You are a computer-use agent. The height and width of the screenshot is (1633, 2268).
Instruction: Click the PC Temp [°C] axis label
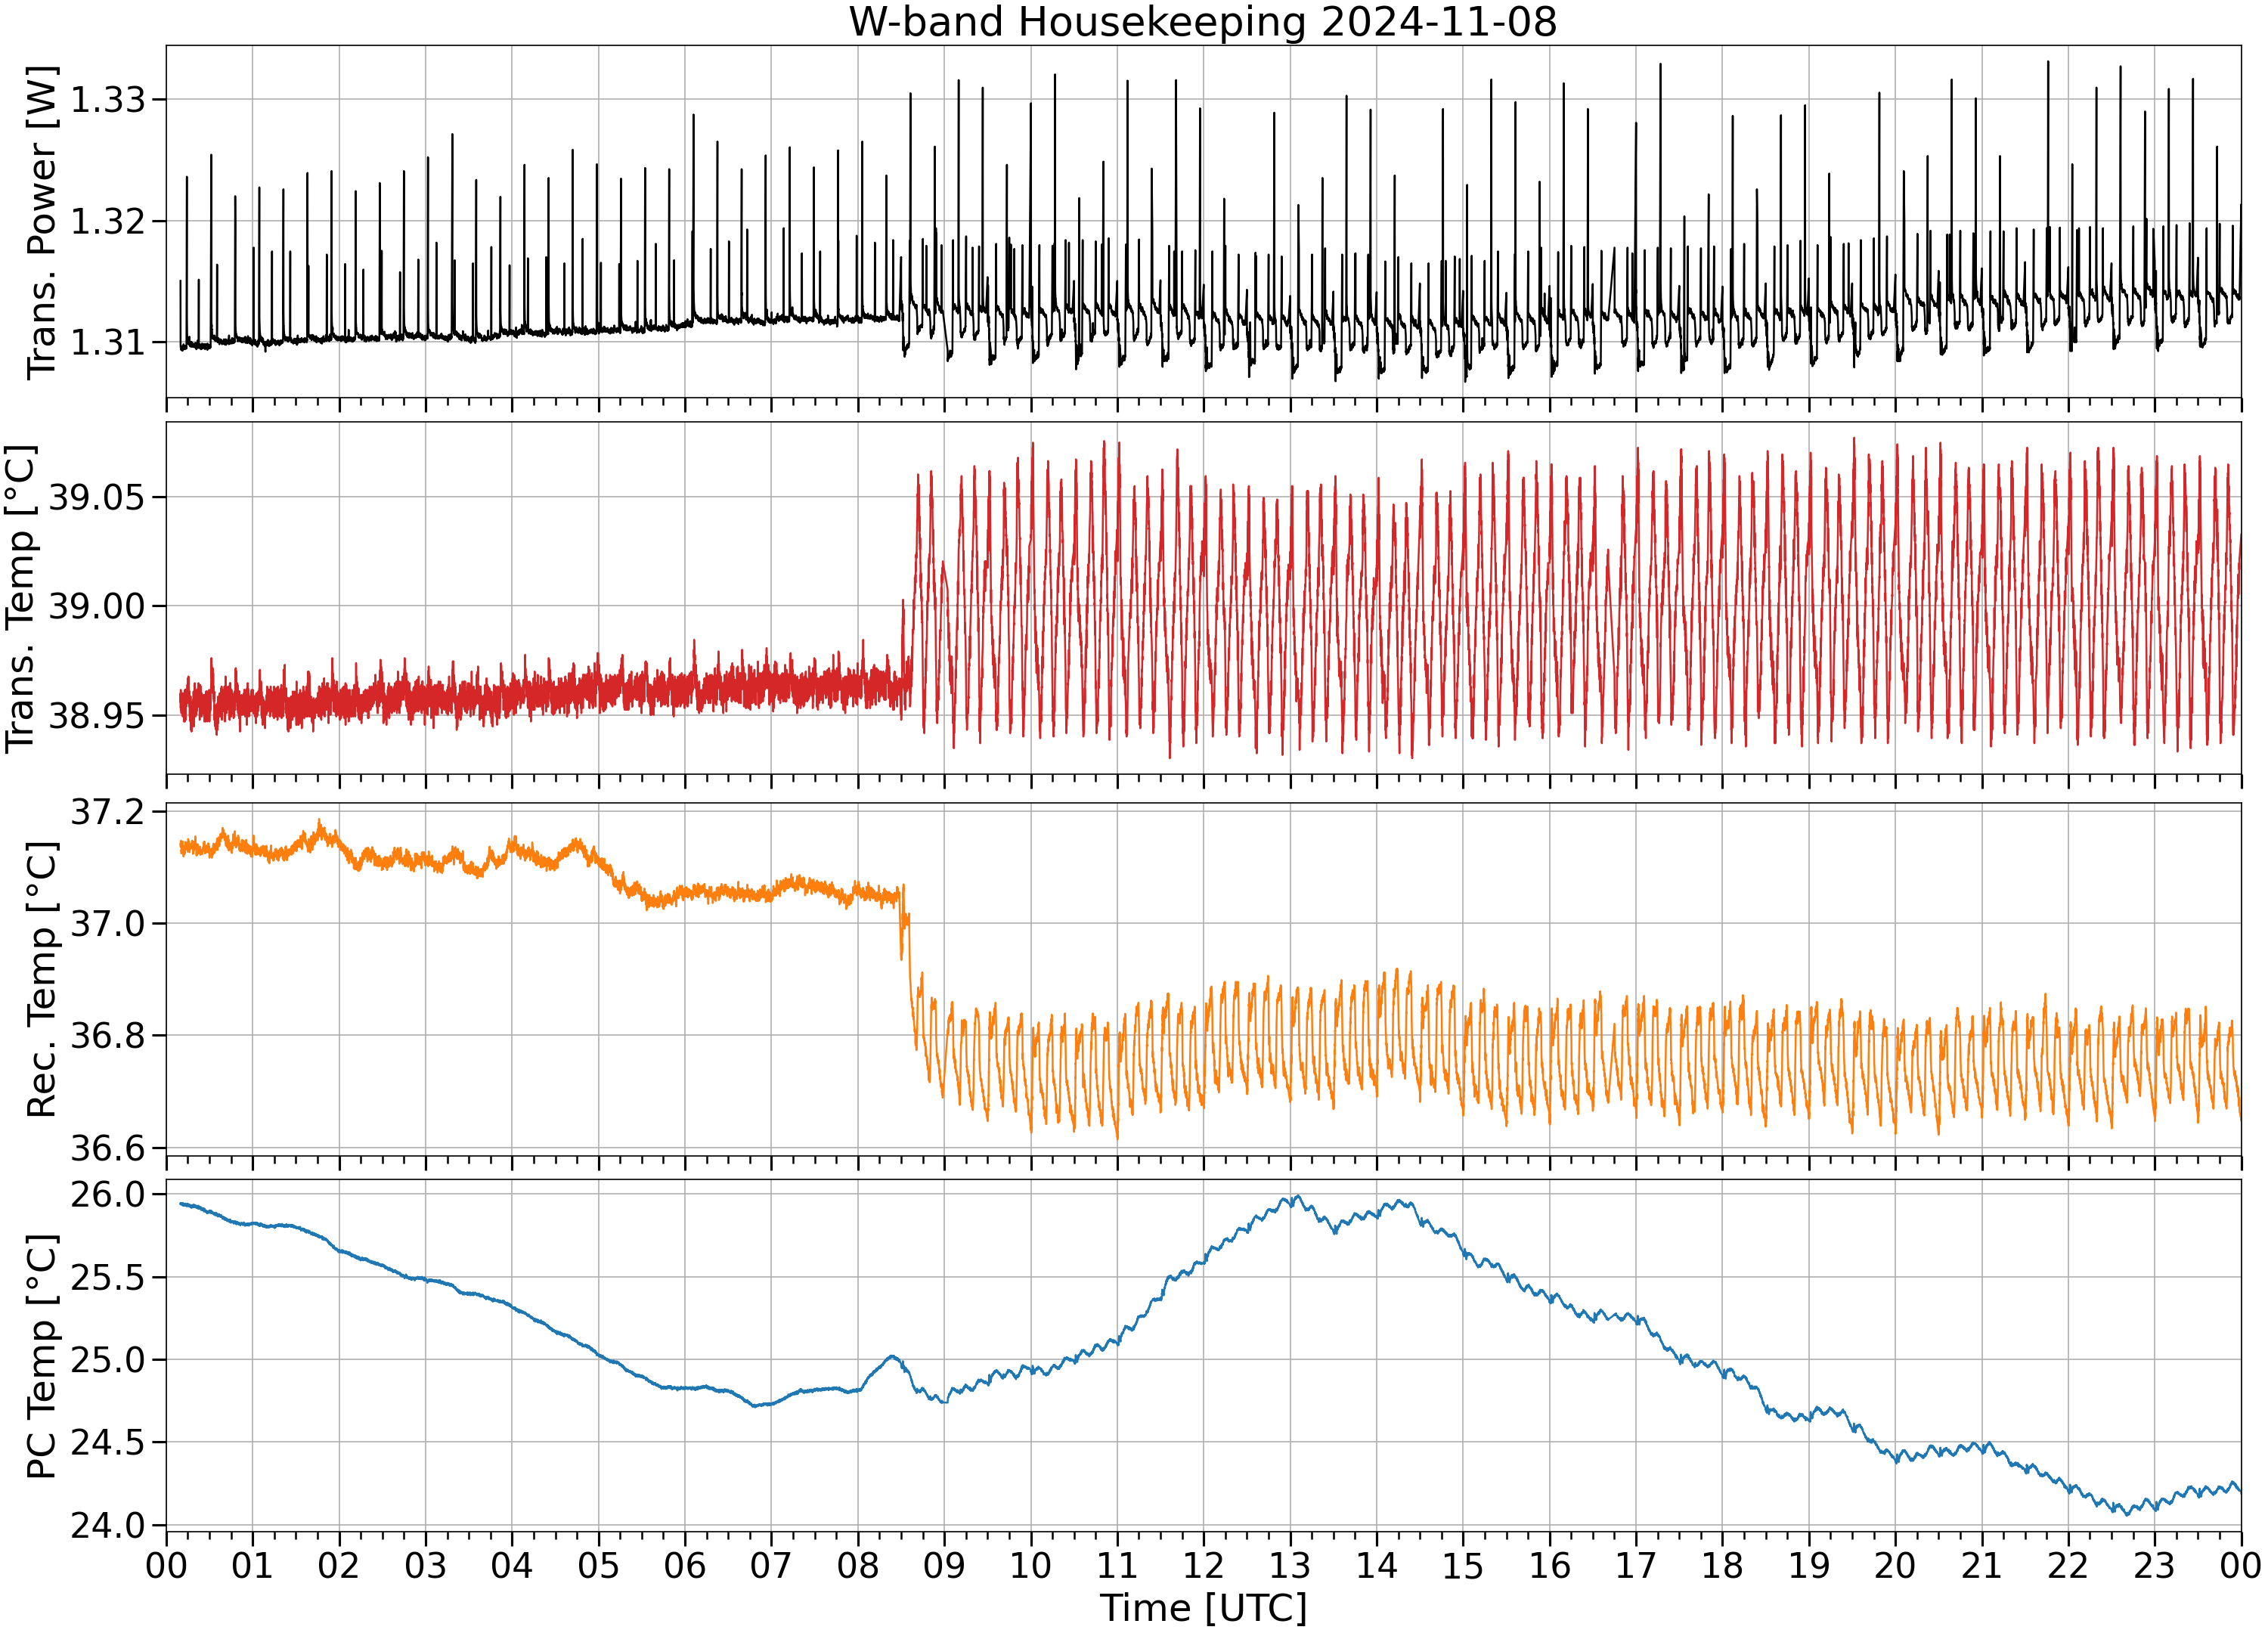coord(41,1357)
